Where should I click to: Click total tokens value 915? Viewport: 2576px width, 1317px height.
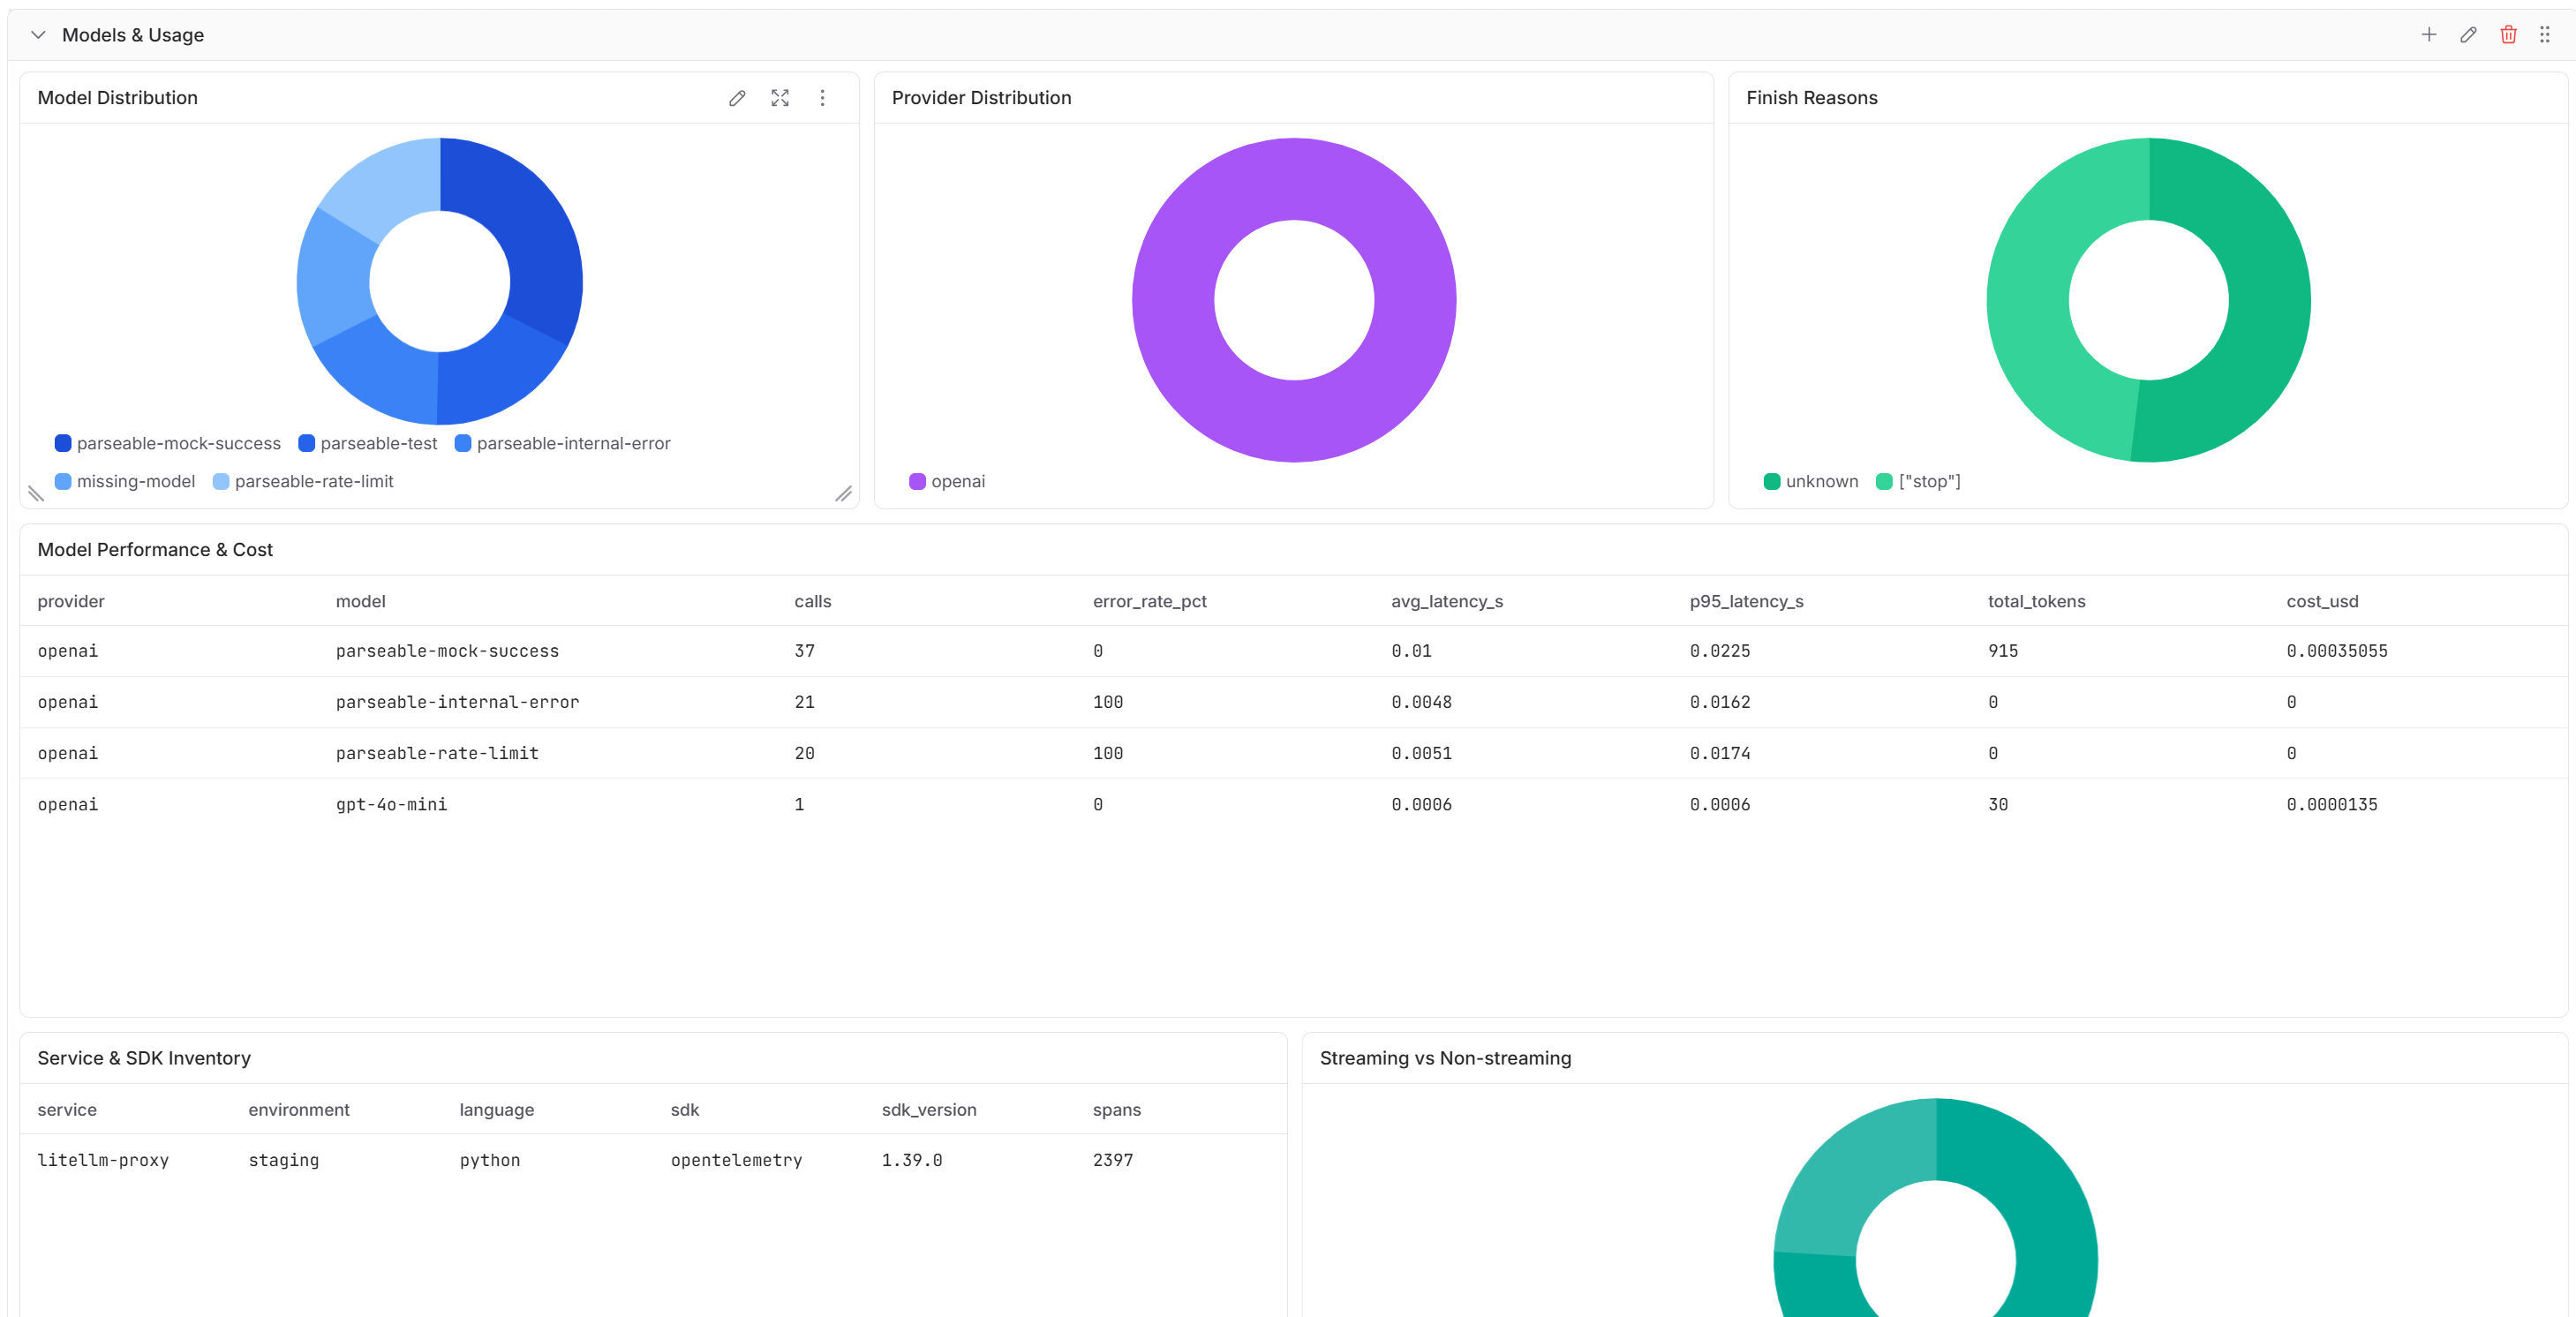point(2003,651)
